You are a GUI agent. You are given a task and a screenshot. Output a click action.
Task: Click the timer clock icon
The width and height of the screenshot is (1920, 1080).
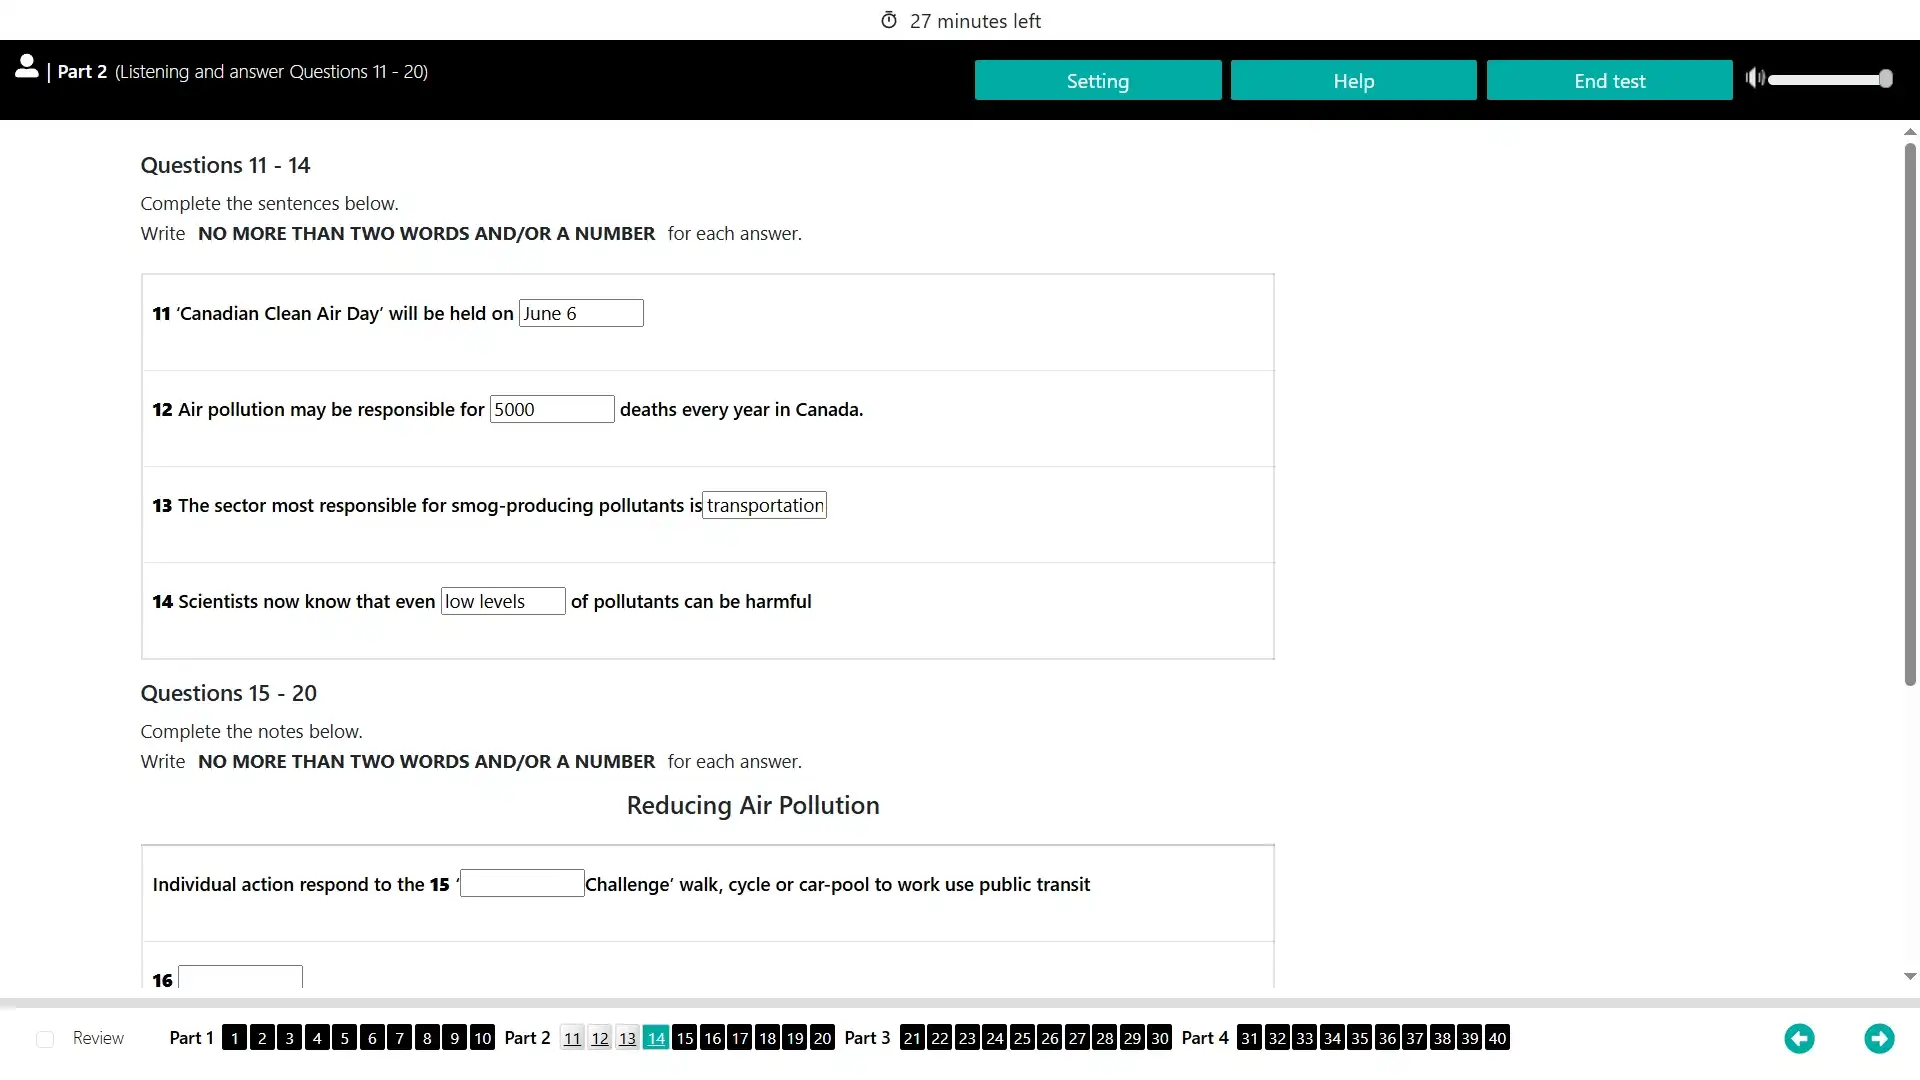[889, 20]
